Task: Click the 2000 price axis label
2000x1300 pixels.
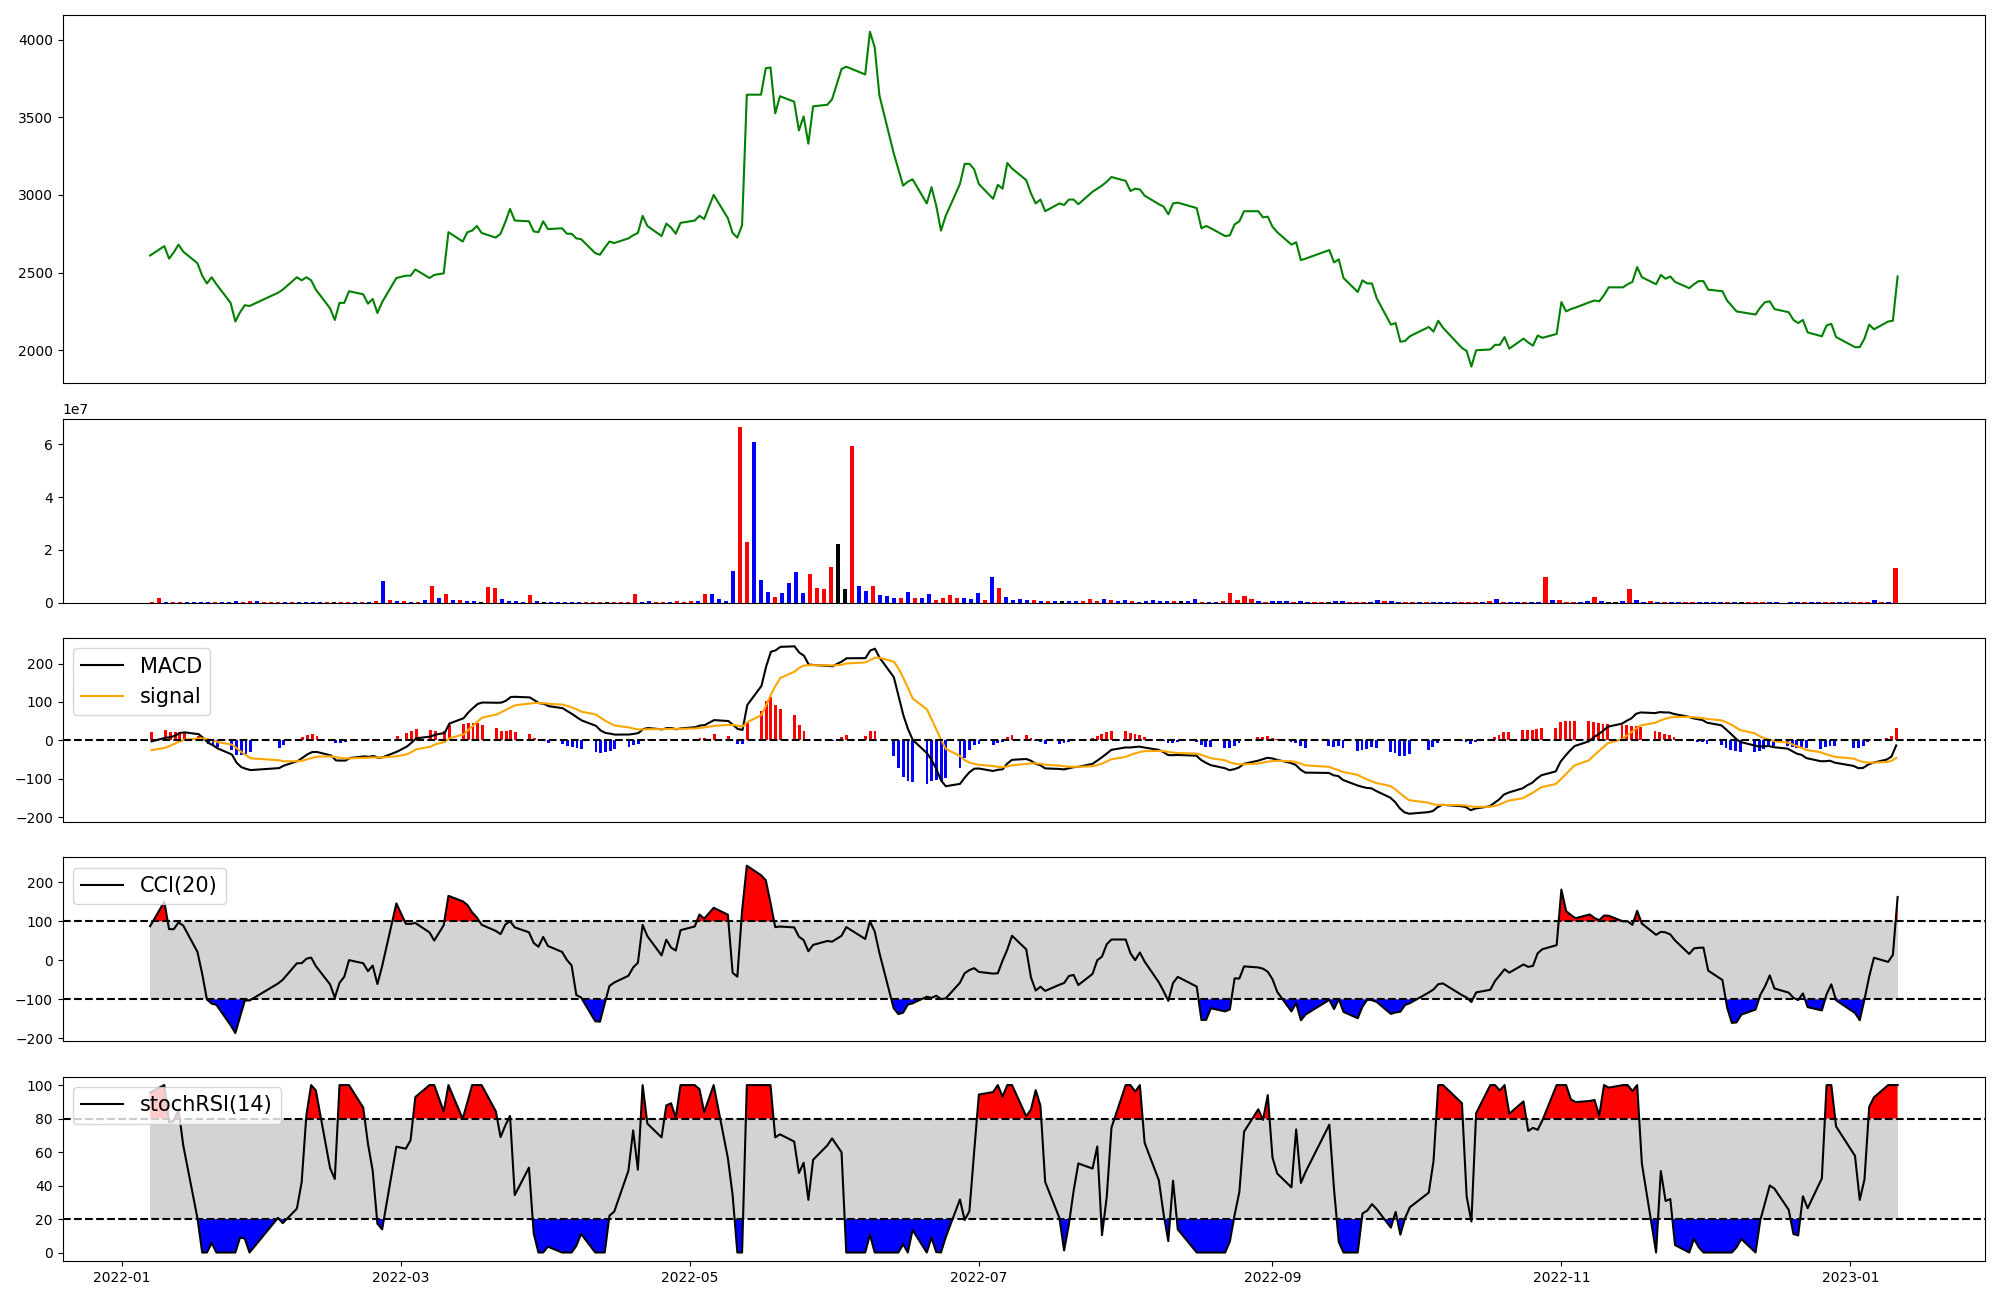Action: click(37, 351)
